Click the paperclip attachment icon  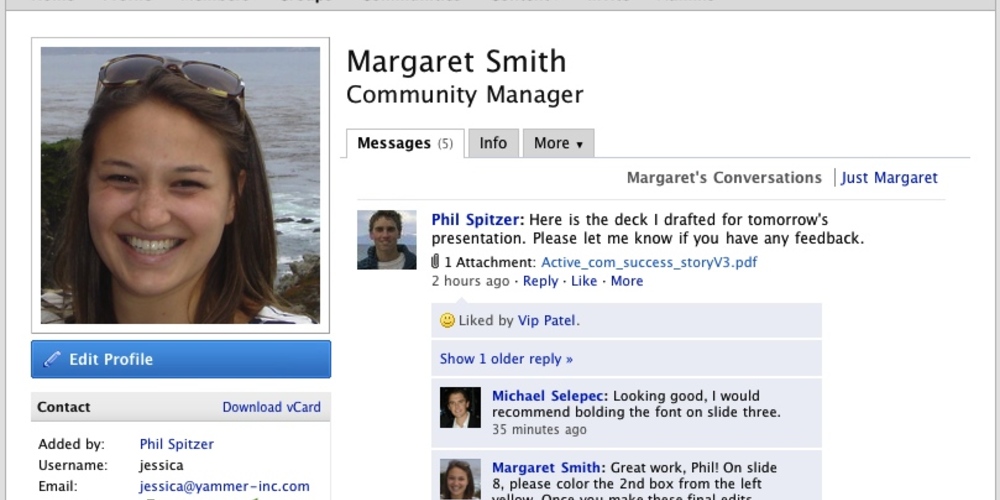point(435,262)
